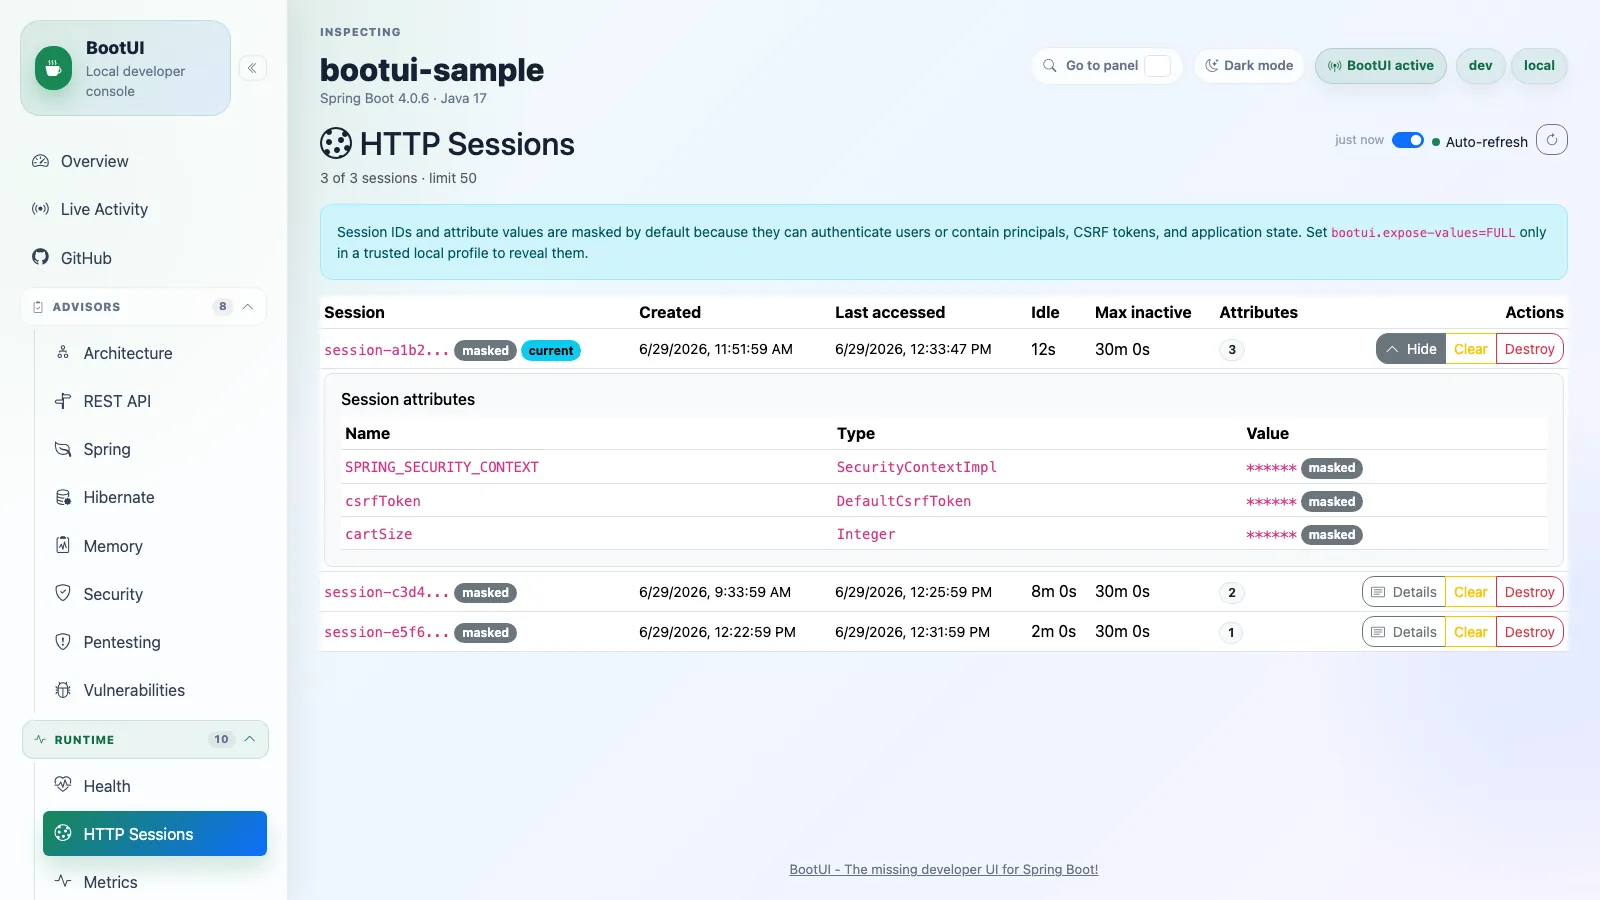Click the REST API signpost icon

click(63, 401)
